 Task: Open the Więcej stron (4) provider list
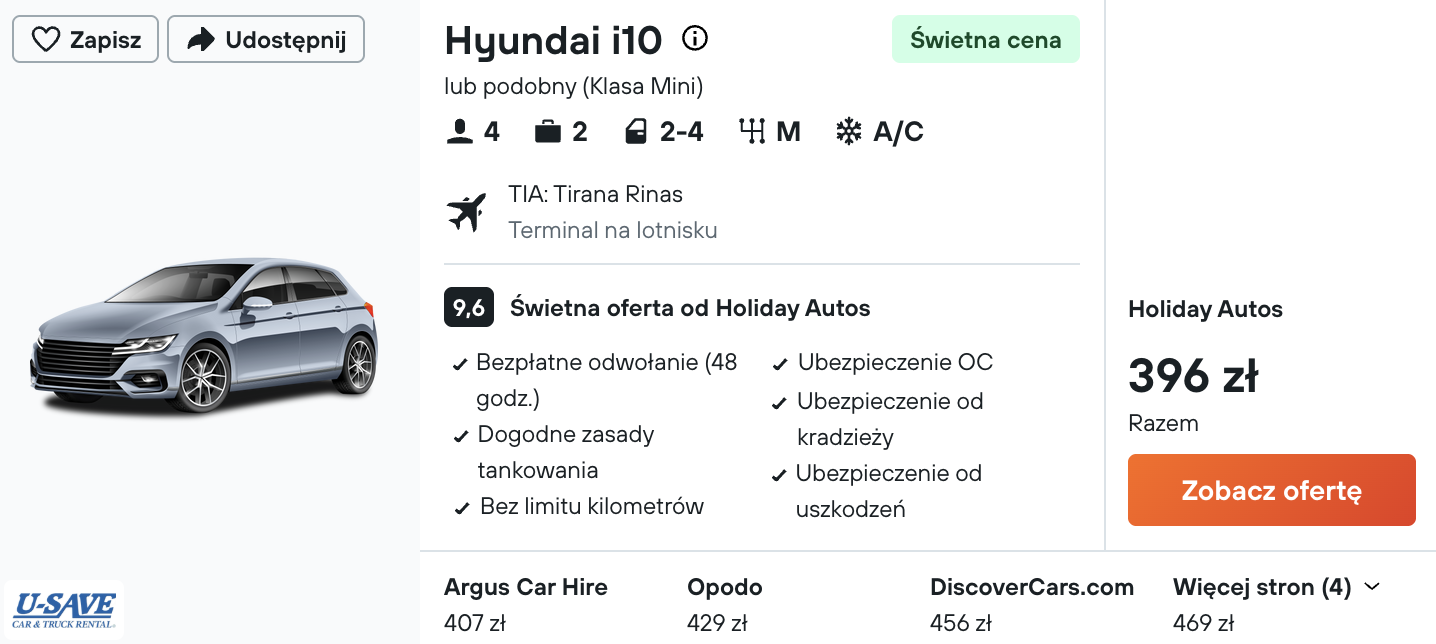click(1276, 605)
